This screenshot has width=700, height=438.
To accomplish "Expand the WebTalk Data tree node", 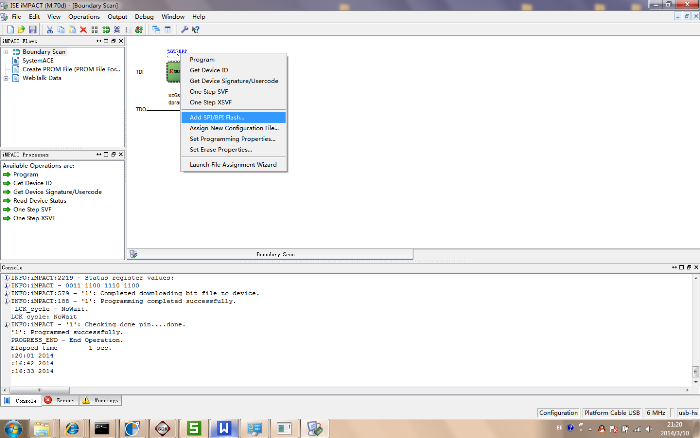I will (6, 77).
